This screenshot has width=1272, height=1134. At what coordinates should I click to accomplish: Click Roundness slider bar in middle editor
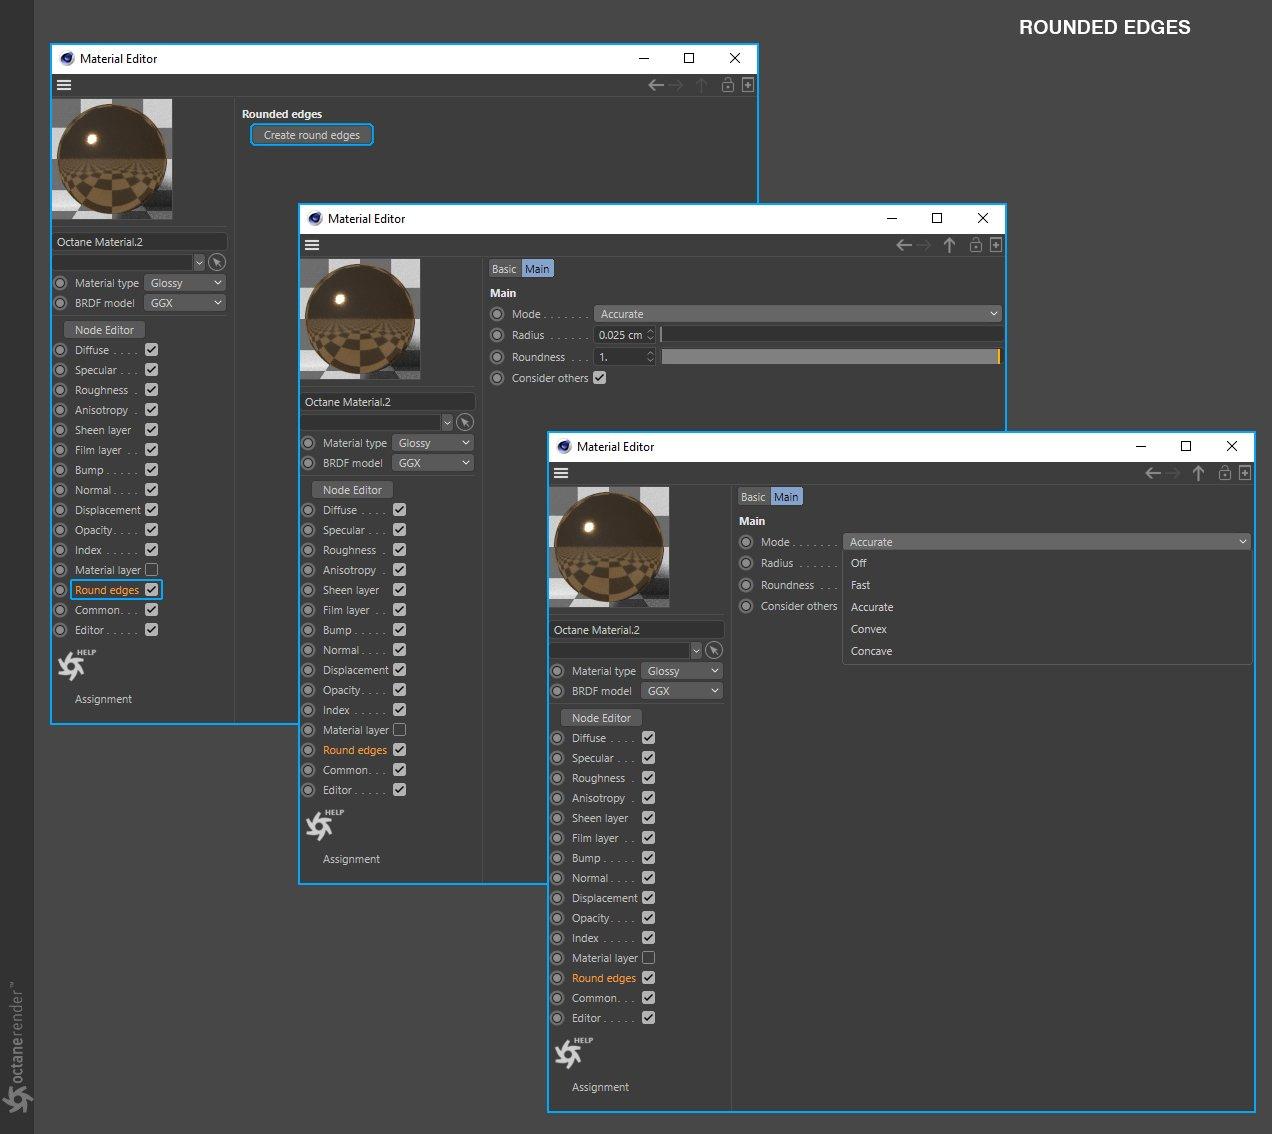pyautogui.click(x=830, y=357)
